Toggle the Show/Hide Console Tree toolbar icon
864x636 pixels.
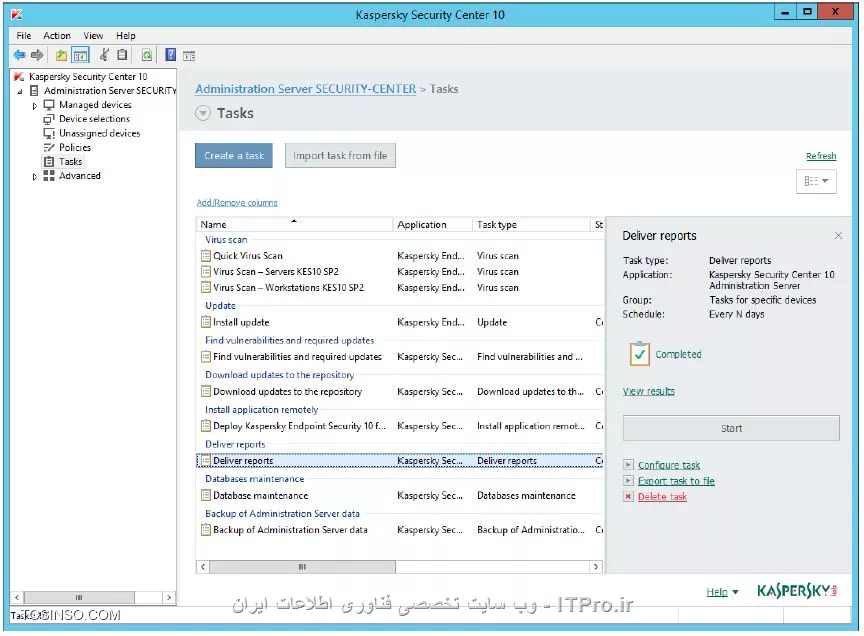[80, 55]
